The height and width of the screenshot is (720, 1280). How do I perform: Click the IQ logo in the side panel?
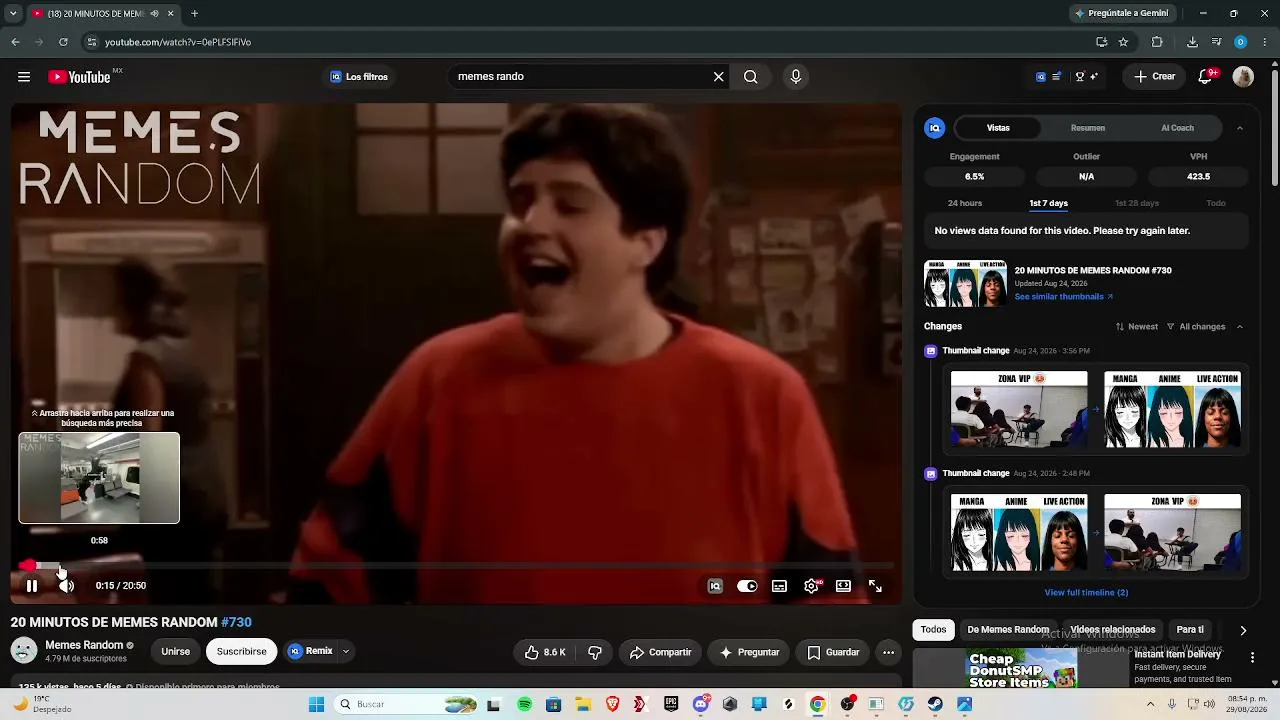tap(935, 128)
